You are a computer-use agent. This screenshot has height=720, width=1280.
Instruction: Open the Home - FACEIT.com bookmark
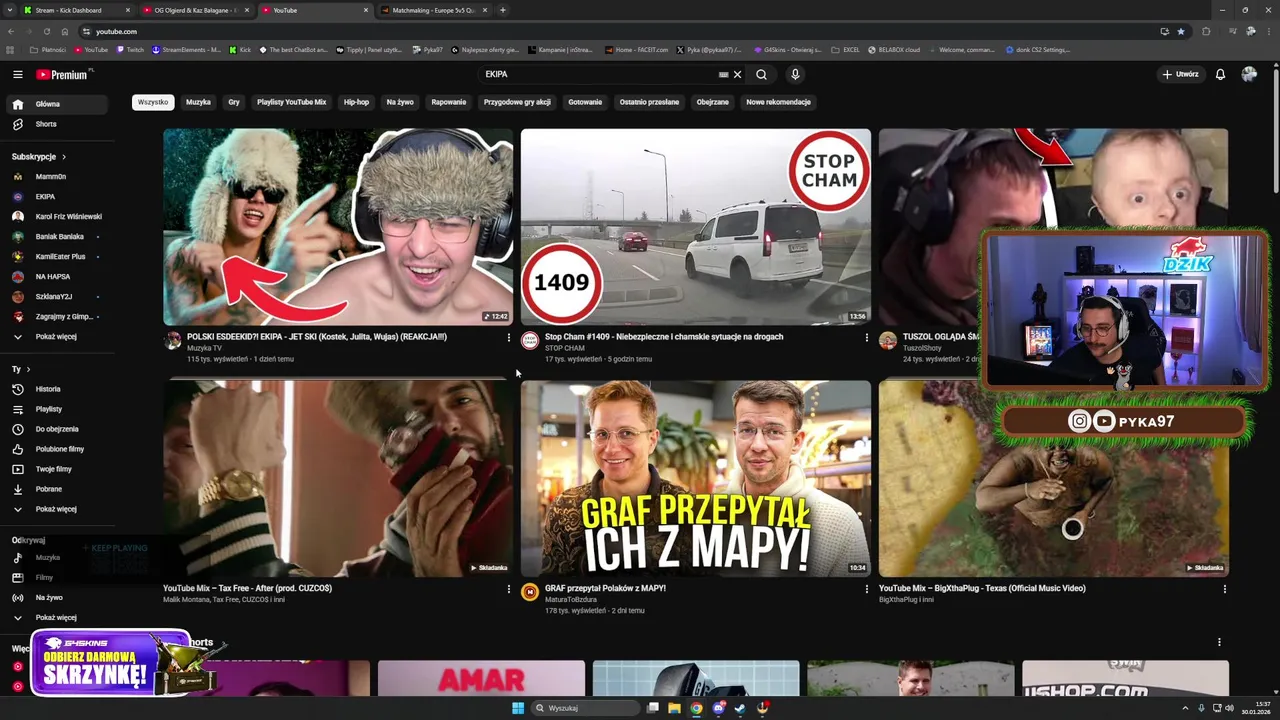point(637,49)
